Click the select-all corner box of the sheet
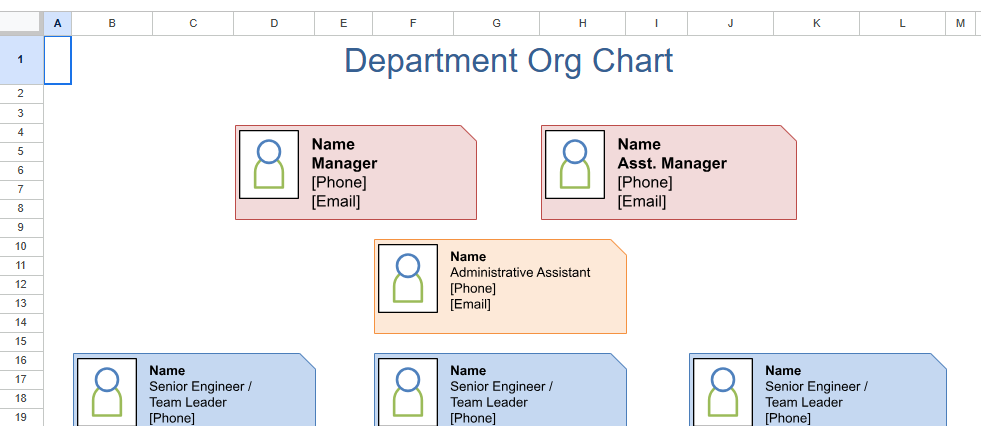This screenshot has height=426, width=981. 22,23
